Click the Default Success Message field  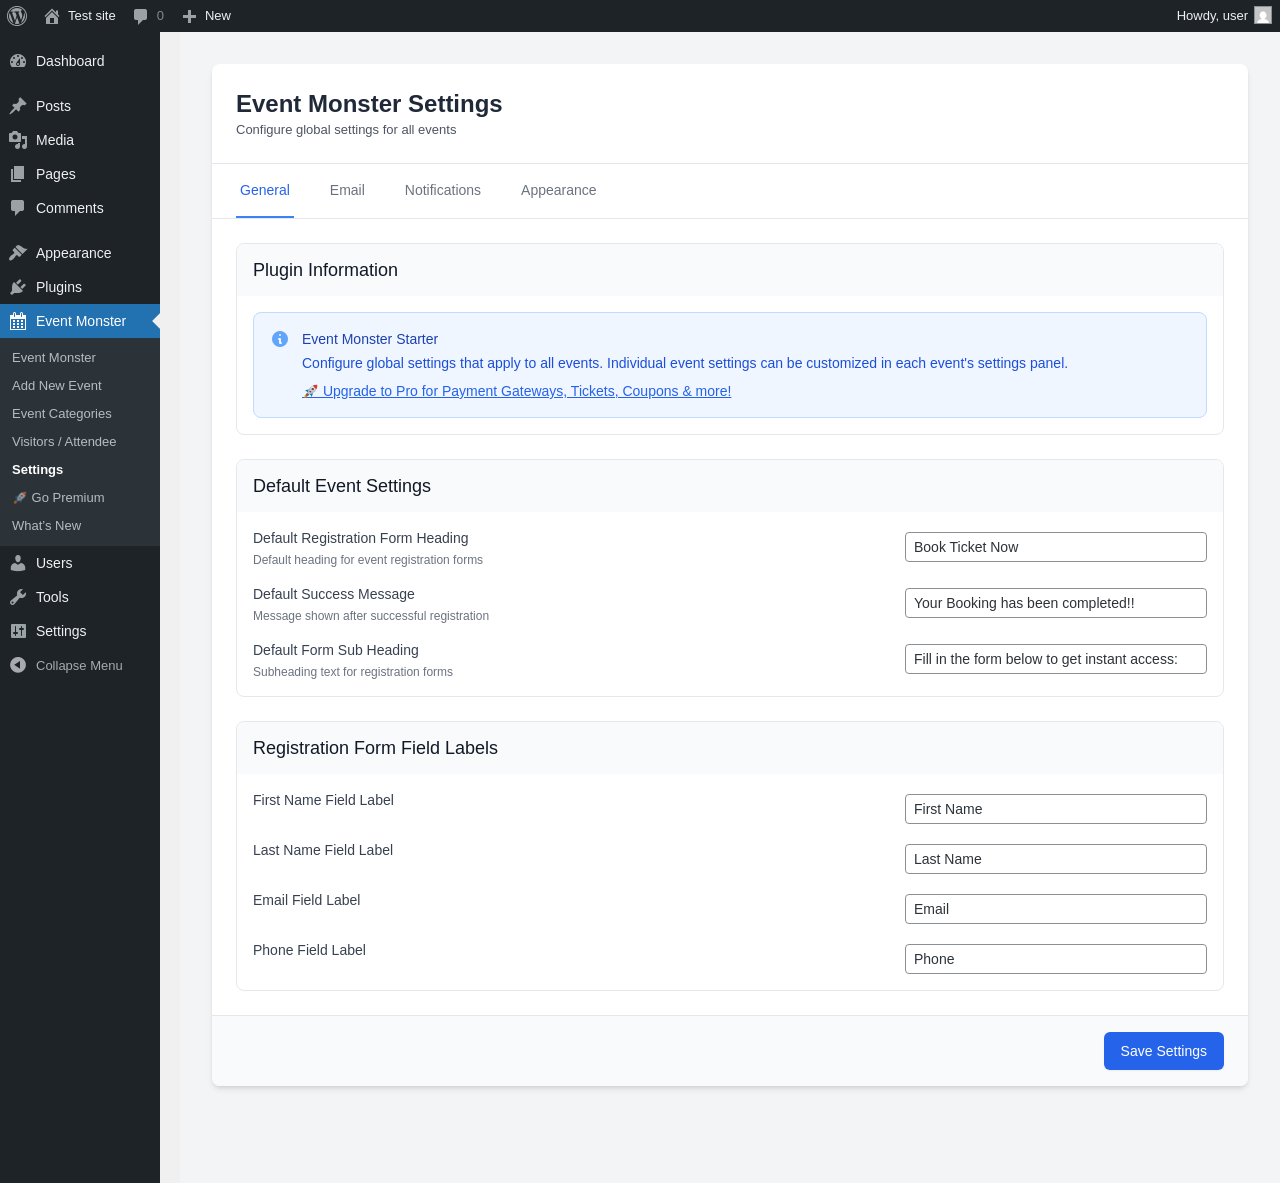coord(1055,603)
